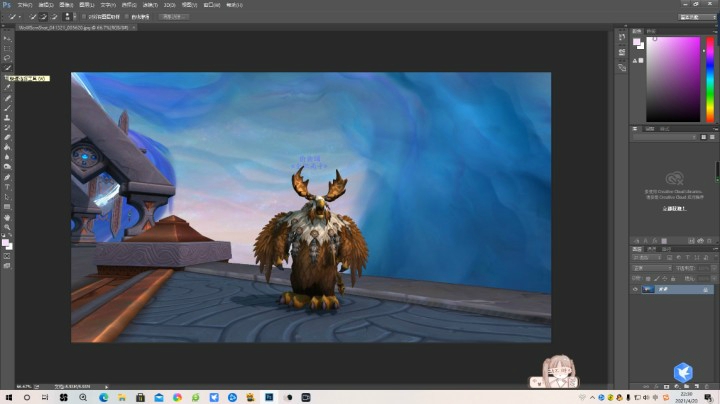
Task: Click Add to Selection mode icon
Action: coord(43,17)
